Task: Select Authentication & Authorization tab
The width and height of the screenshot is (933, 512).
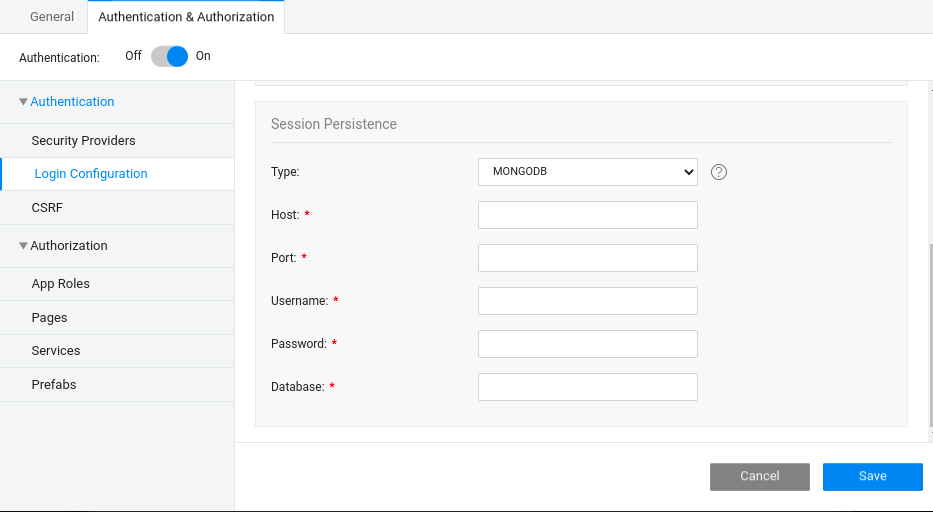Action: (x=186, y=17)
